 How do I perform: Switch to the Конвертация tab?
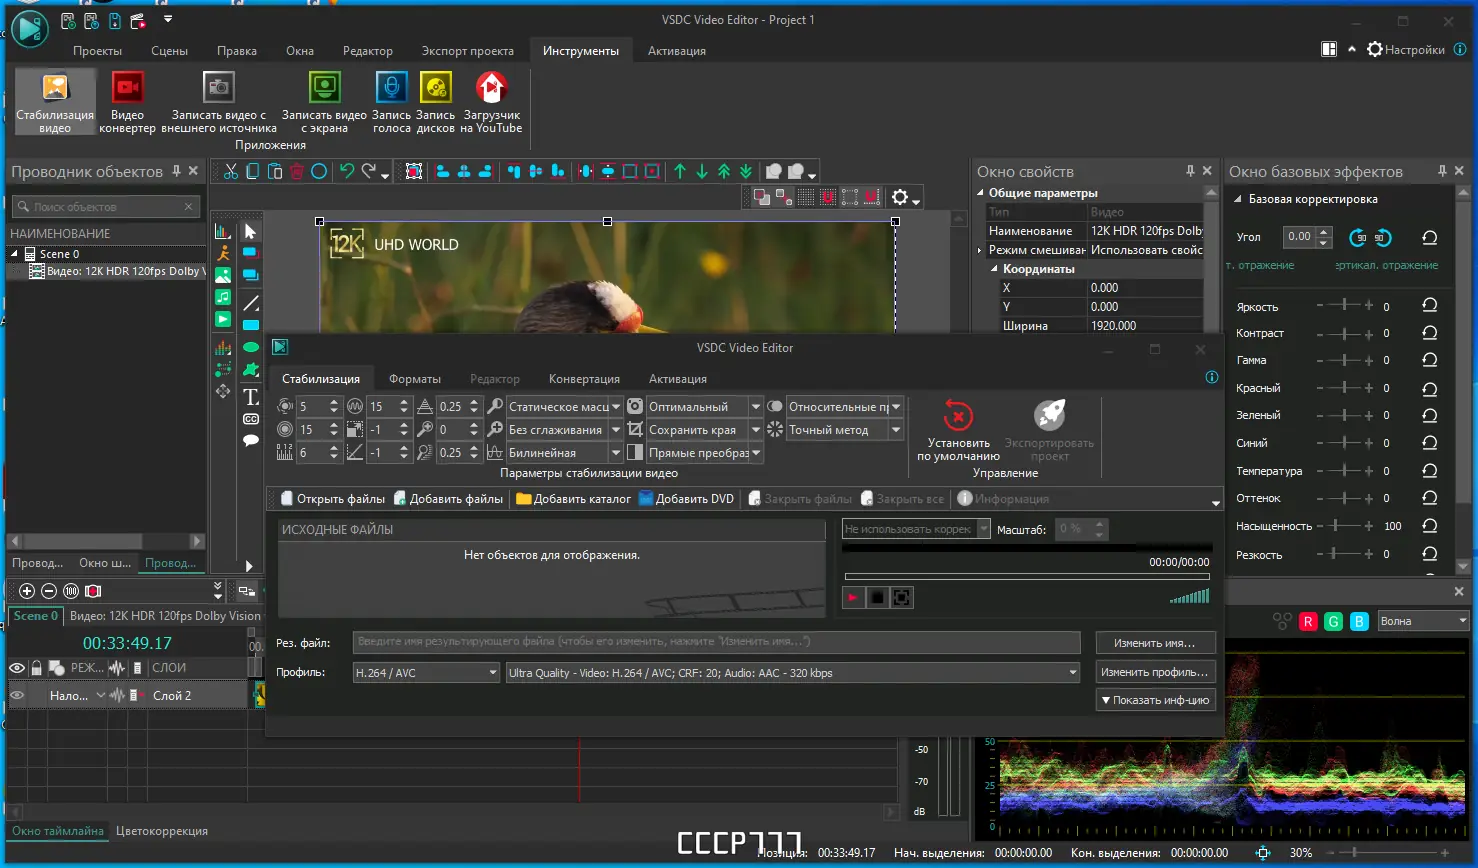(584, 379)
